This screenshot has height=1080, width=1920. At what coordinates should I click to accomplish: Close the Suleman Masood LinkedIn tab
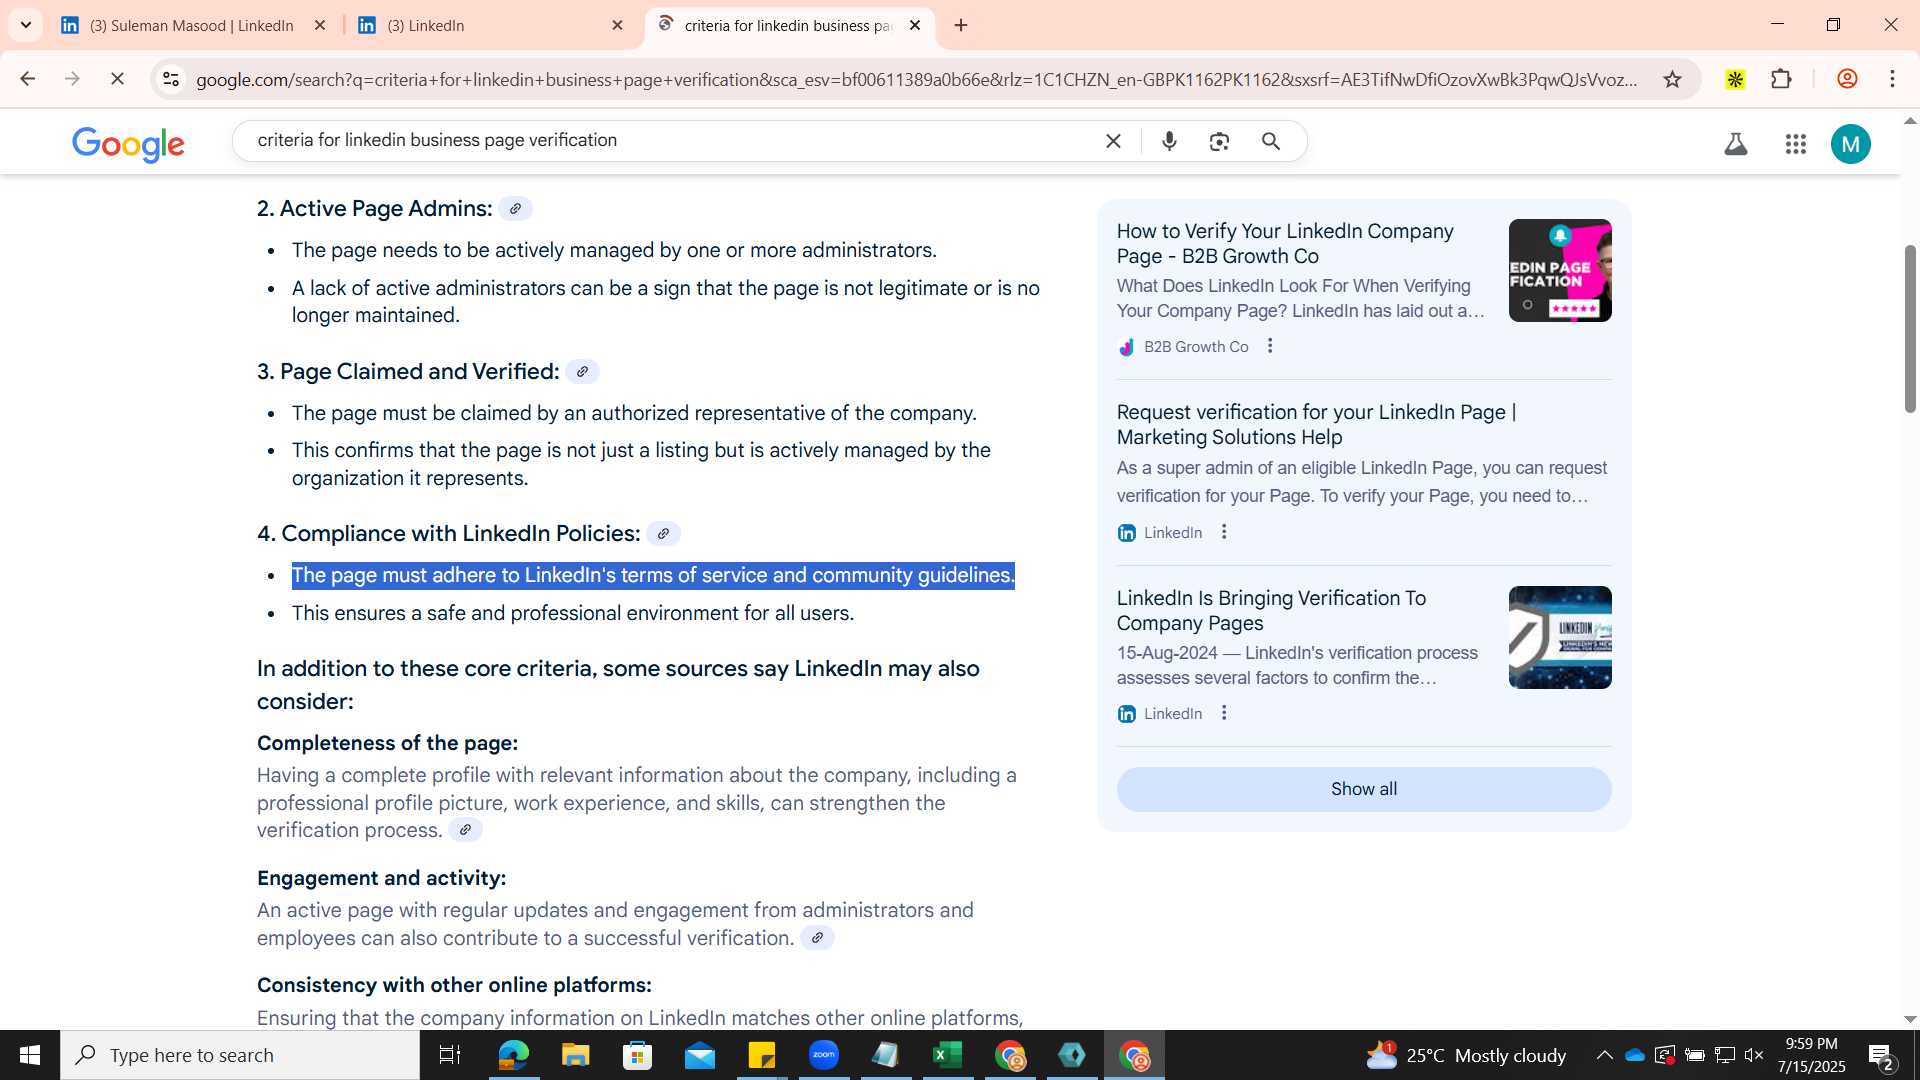point(320,25)
